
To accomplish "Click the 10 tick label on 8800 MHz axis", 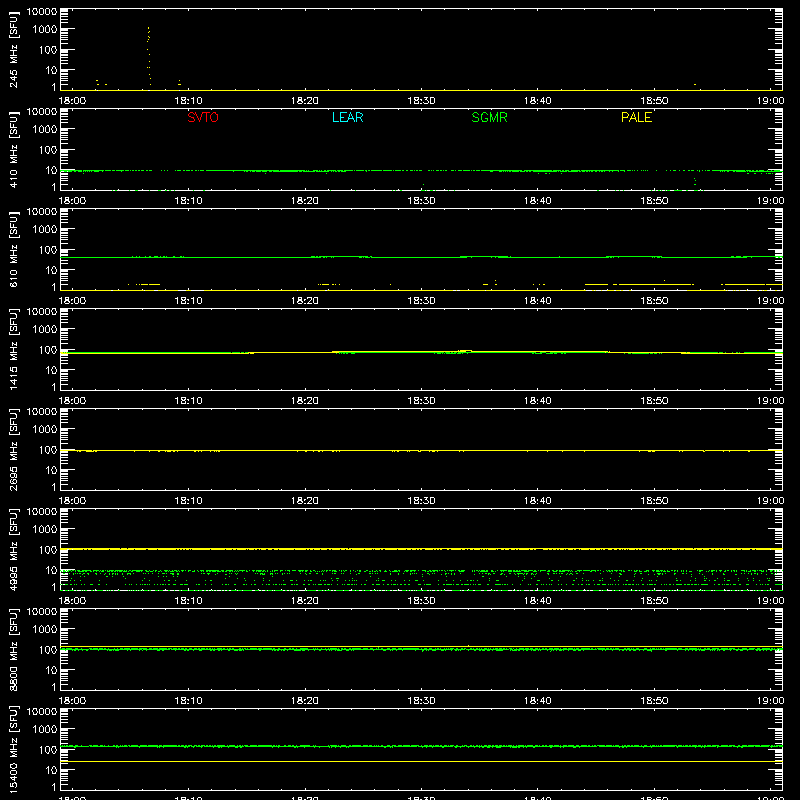I will click(x=51, y=670).
